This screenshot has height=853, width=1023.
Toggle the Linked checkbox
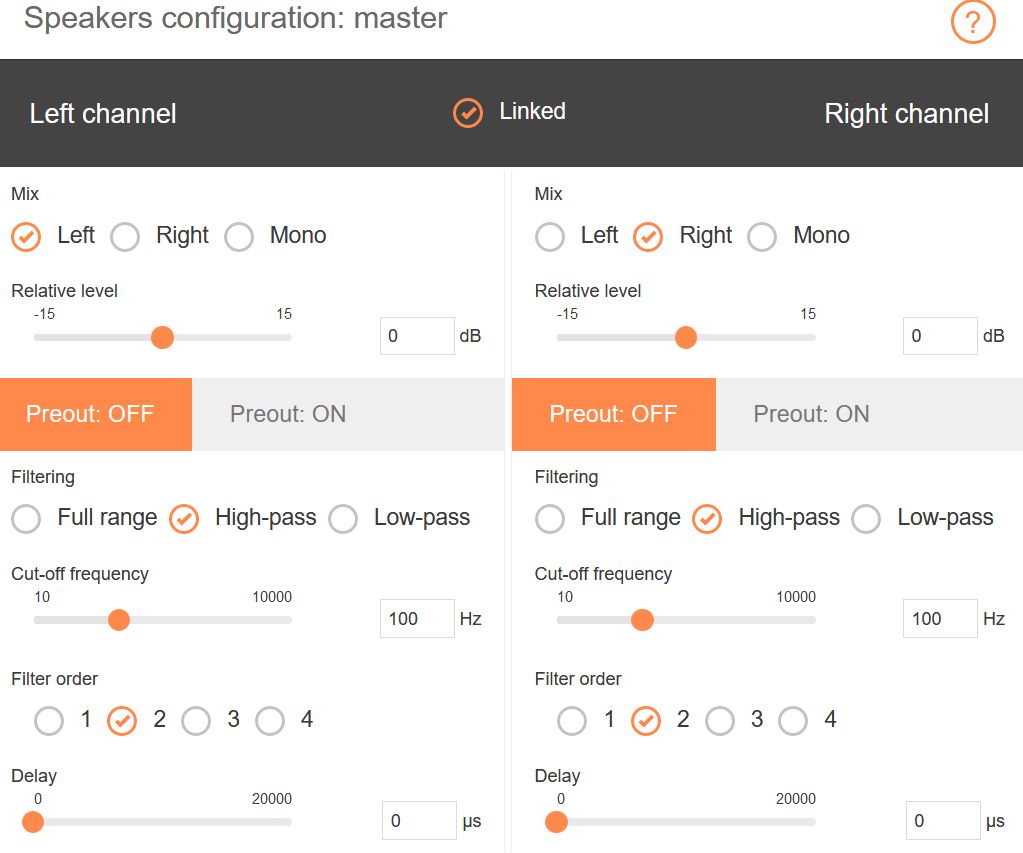tap(468, 113)
